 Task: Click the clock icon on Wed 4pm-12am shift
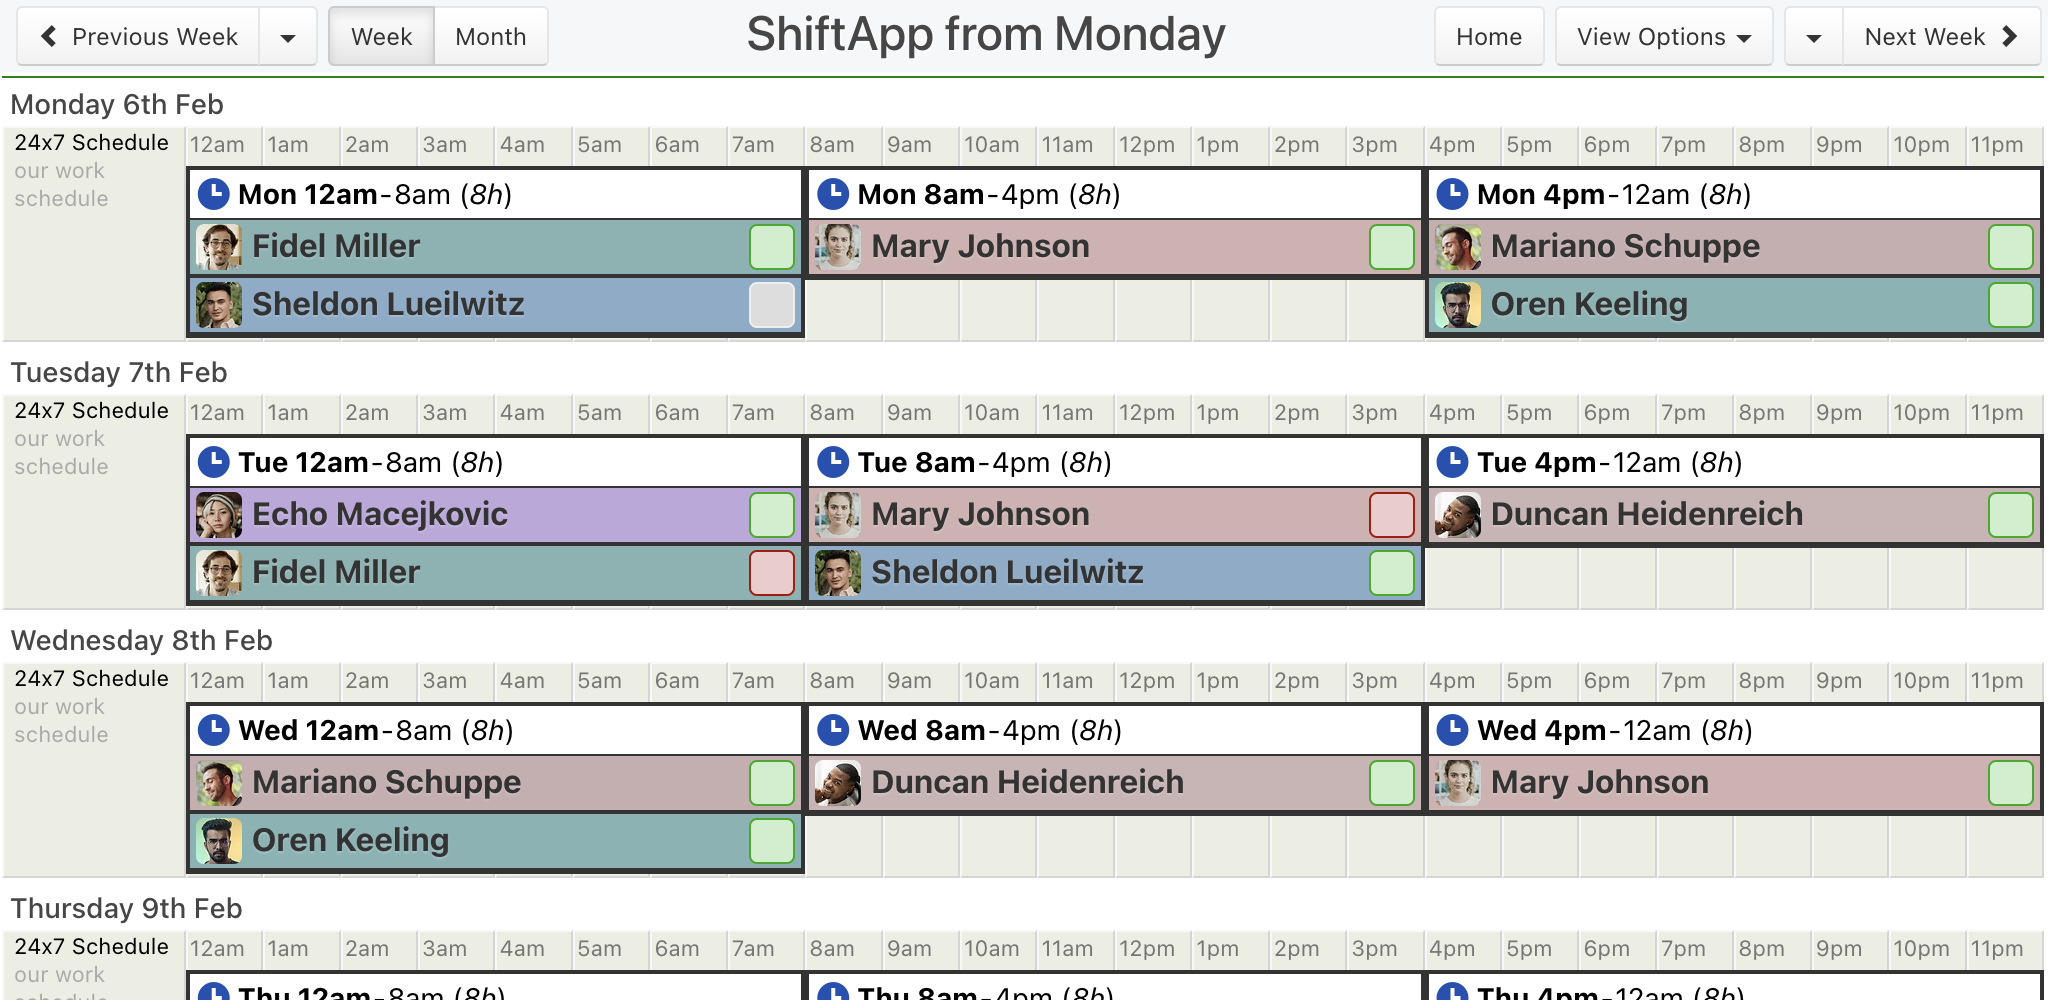[x=1452, y=730]
